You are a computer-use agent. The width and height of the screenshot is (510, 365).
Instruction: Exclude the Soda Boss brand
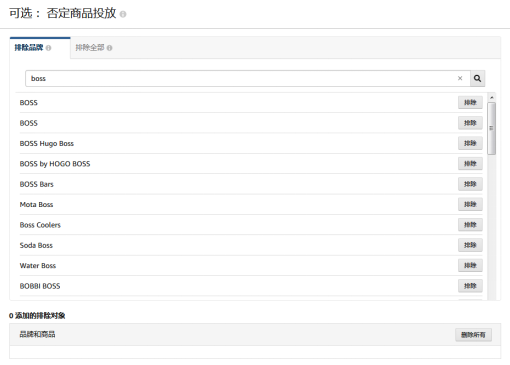pyautogui.click(x=470, y=245)
